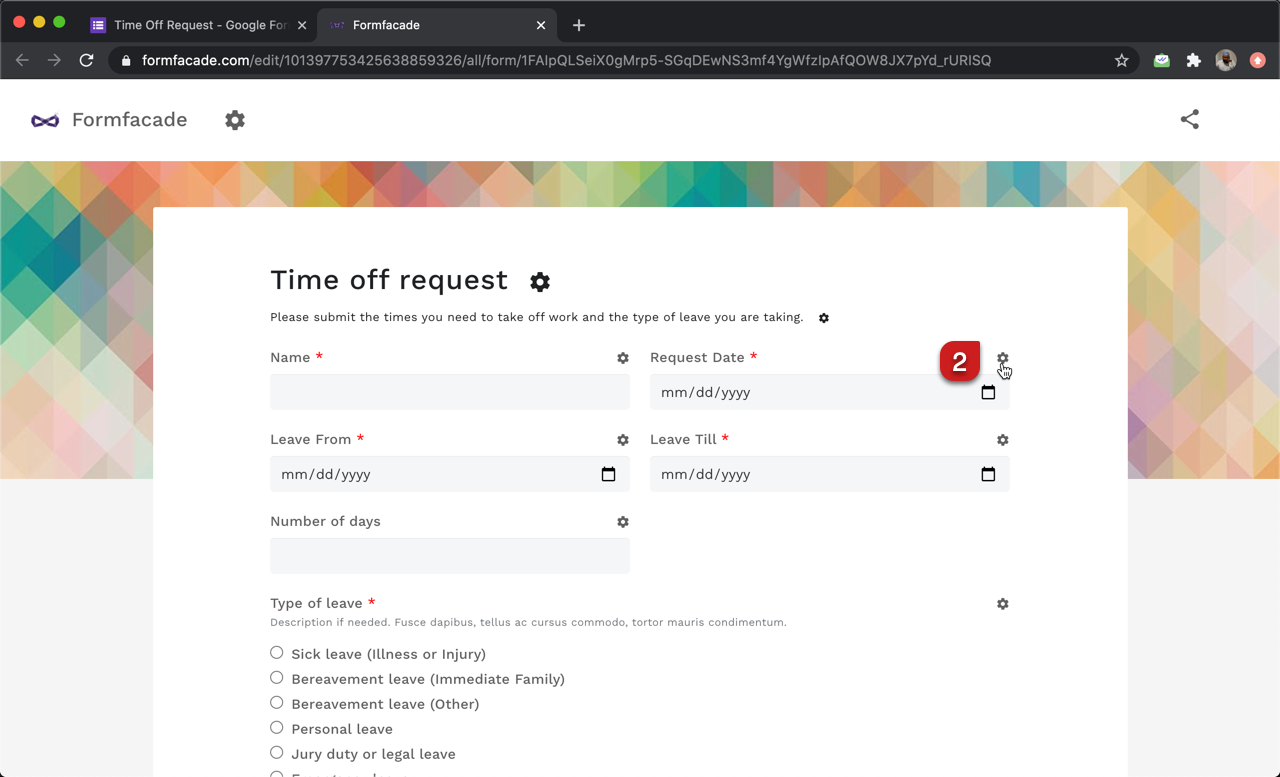Open the Request Date calendar picker
The image size is (1280, 777).
pos(988,393)
